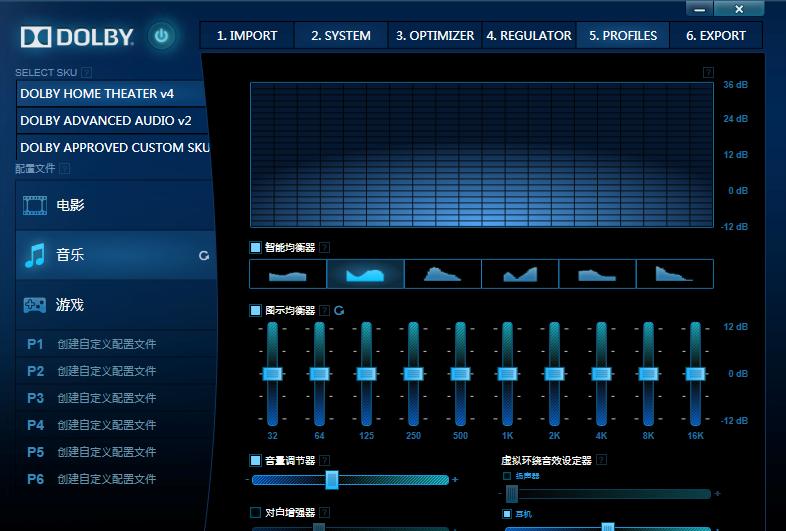Reset the 音乐 profile with its refresh icon
786x531 pixels.
point(204,256)
